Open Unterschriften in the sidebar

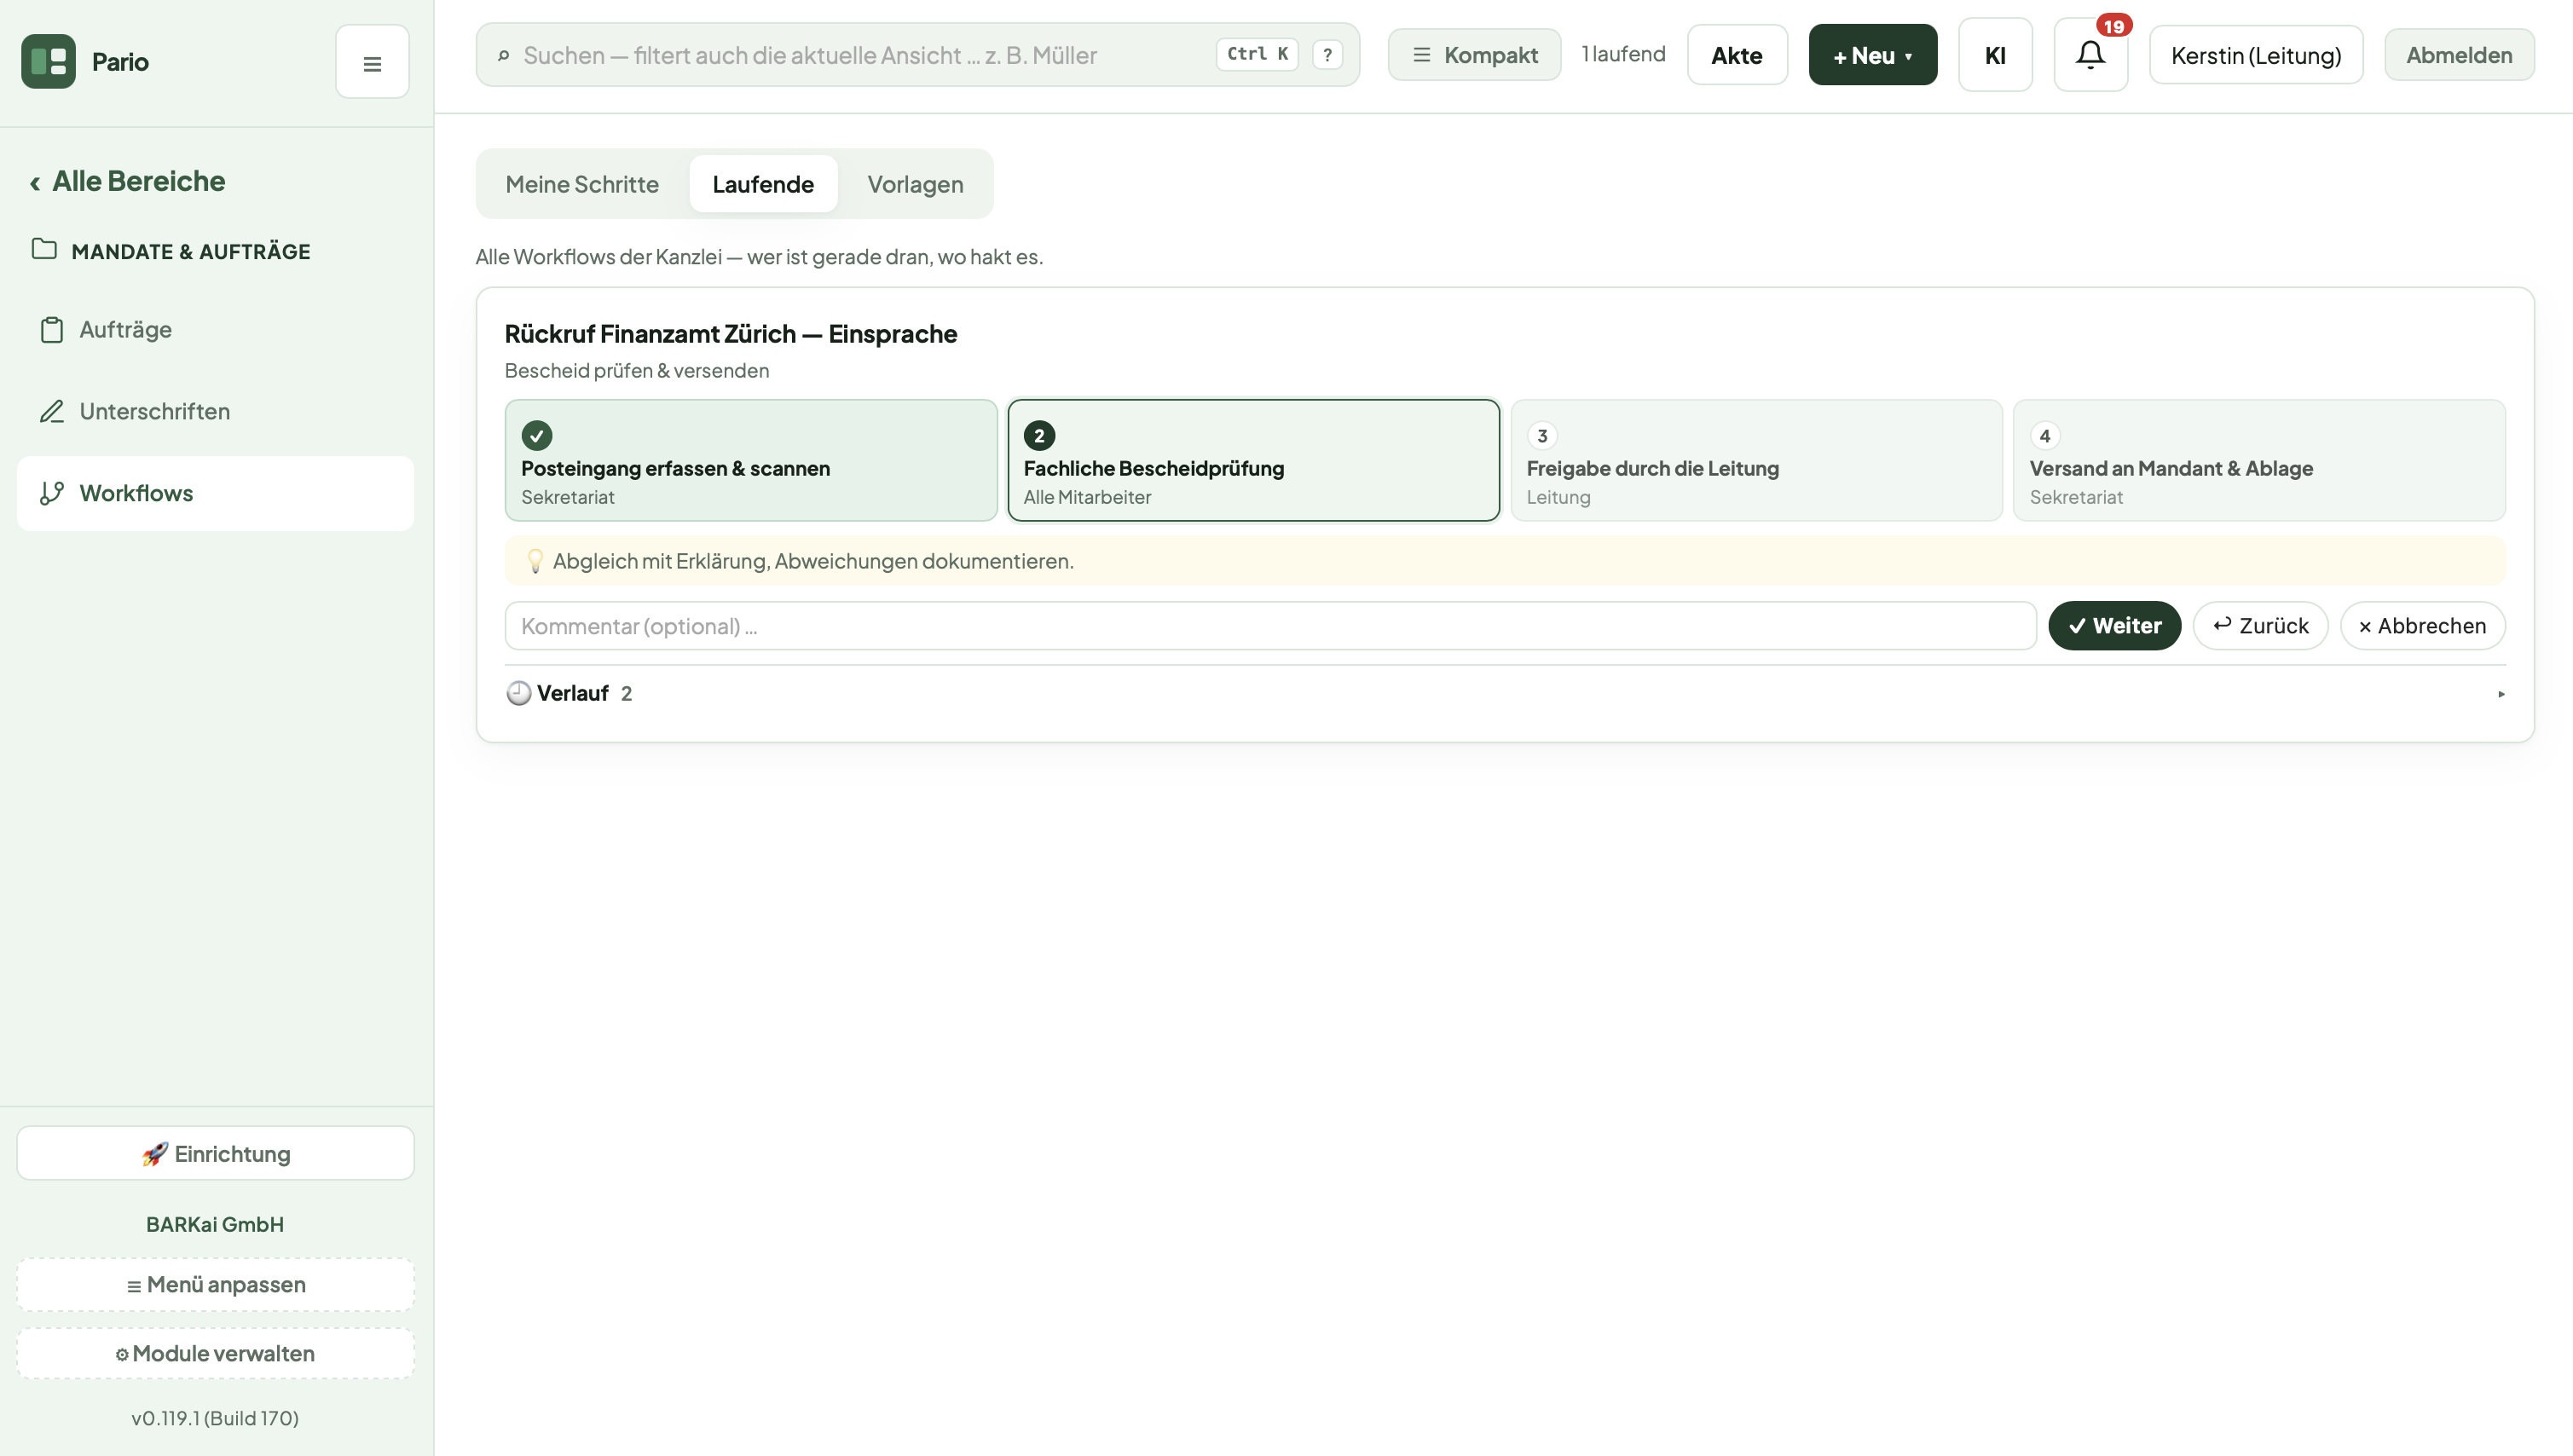pyautogui.click(x=215, y=411)
